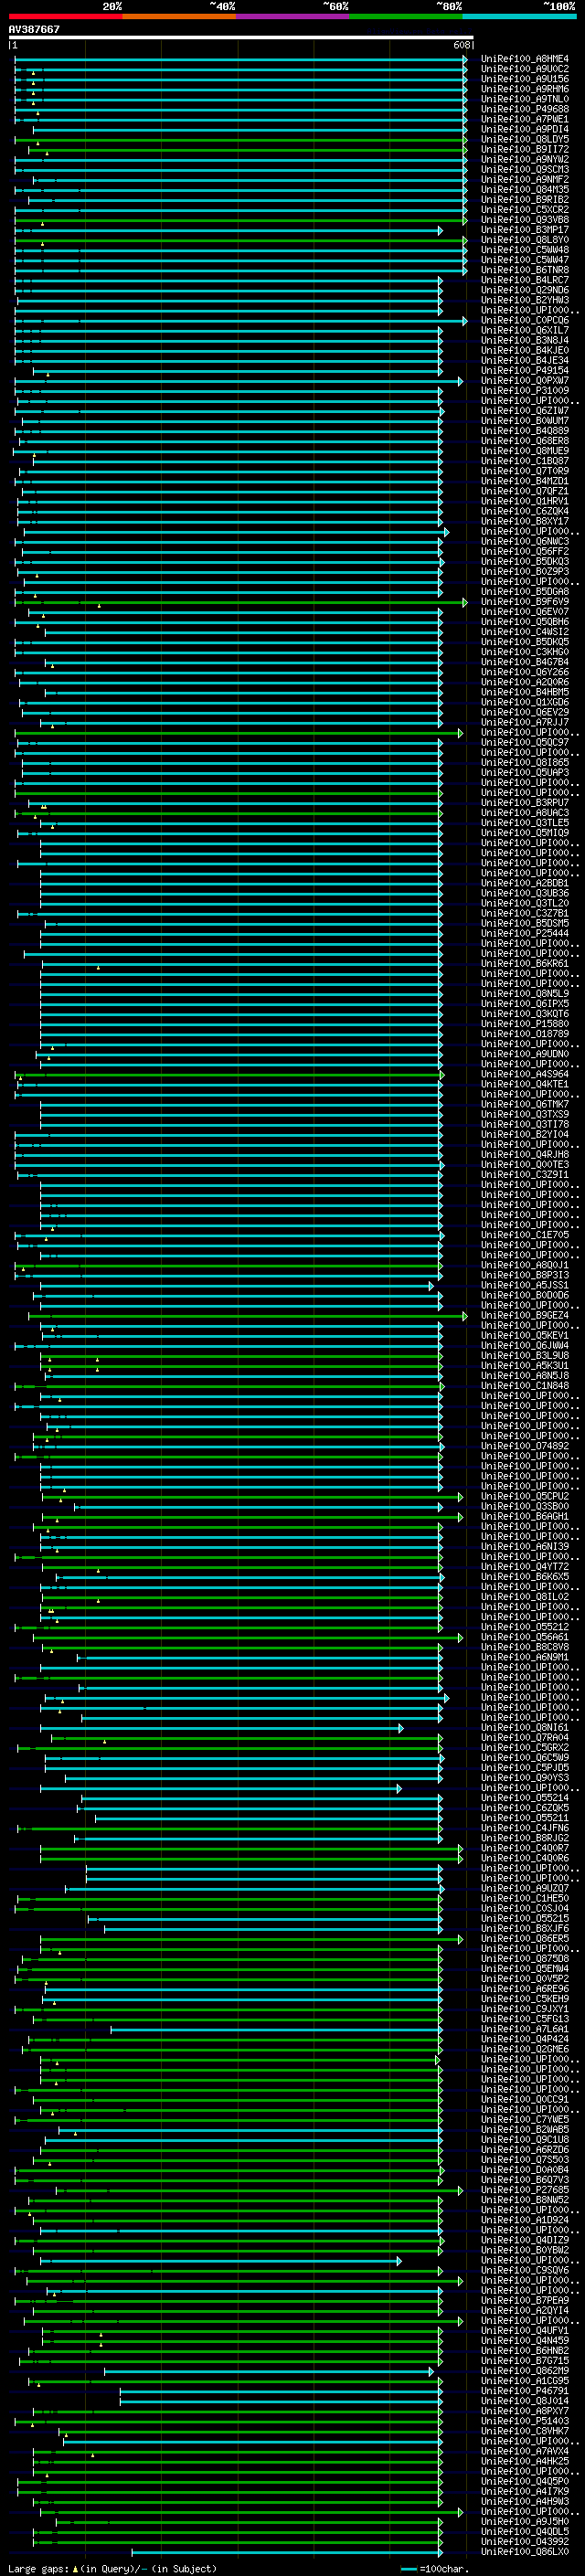
Task: Select label UniRef100_Q9SCM3
Action: coord(525,170)
